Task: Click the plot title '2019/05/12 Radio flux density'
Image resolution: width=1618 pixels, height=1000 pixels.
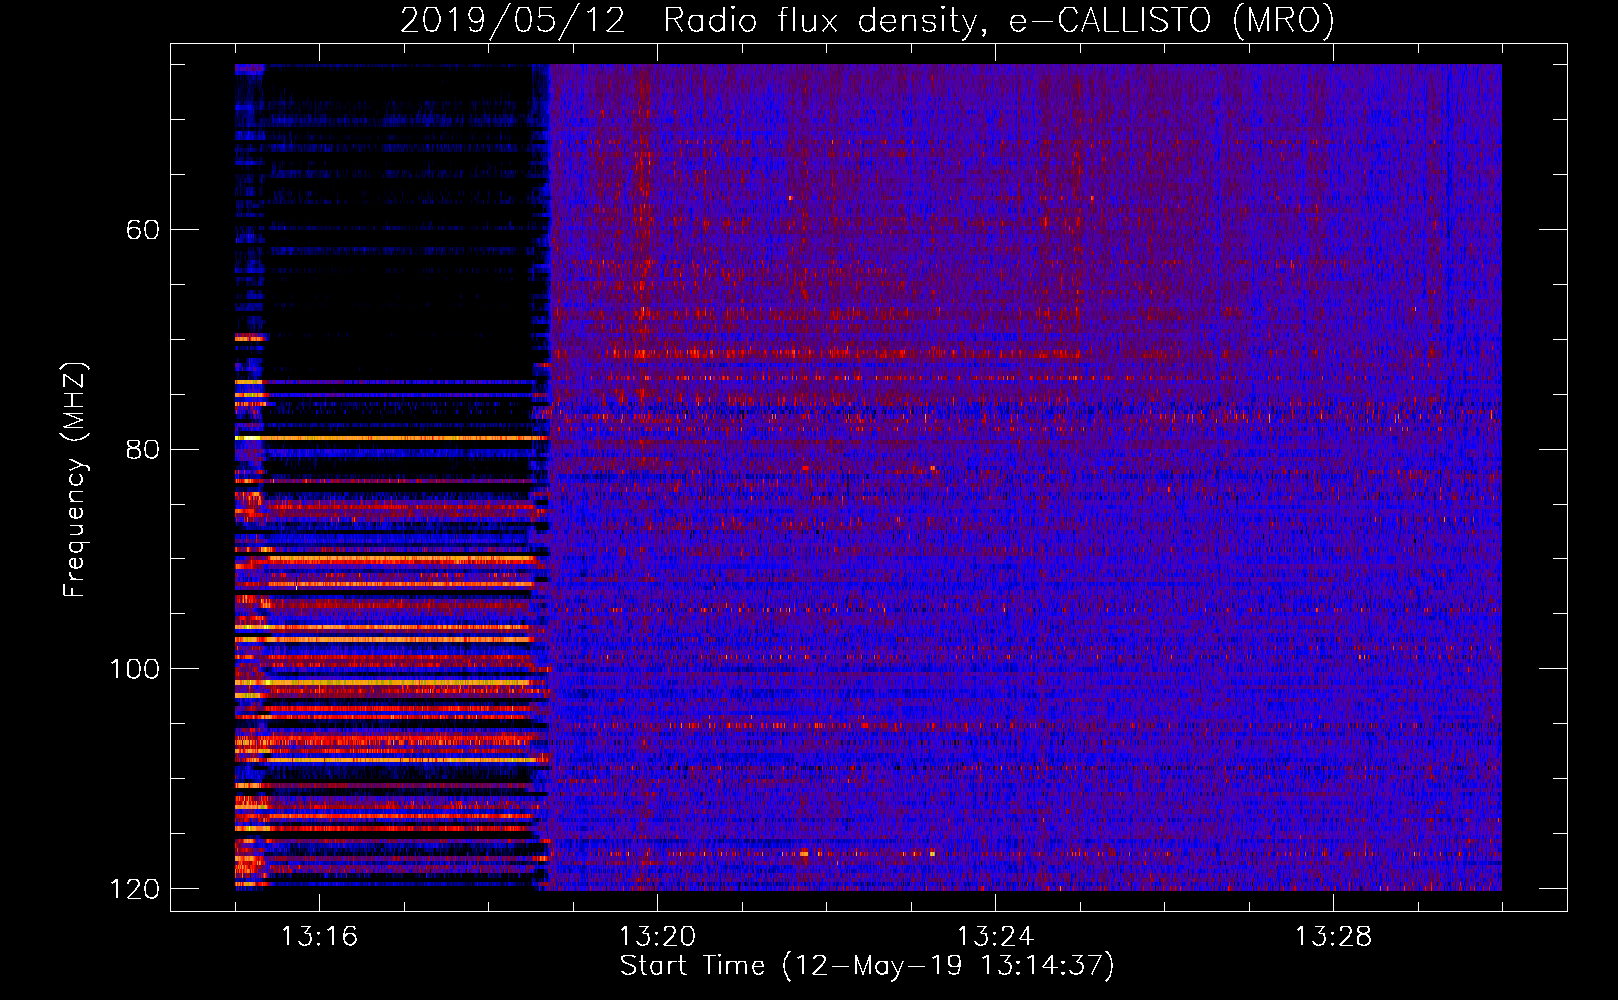Action: [x=868, y=20]
